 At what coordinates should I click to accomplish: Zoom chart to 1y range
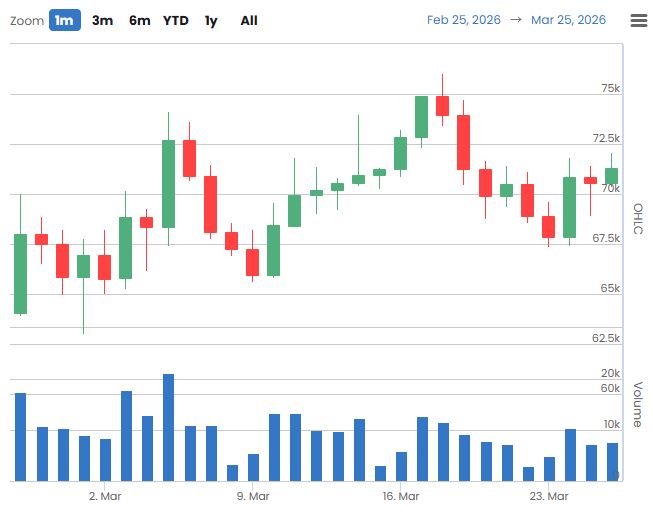click(211, 20)
